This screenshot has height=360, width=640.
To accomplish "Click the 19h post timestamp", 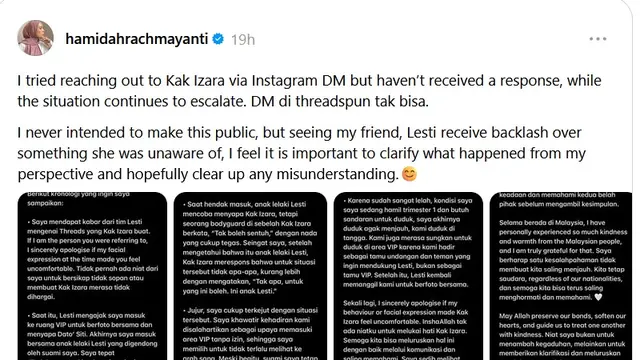I will [243, 40].
